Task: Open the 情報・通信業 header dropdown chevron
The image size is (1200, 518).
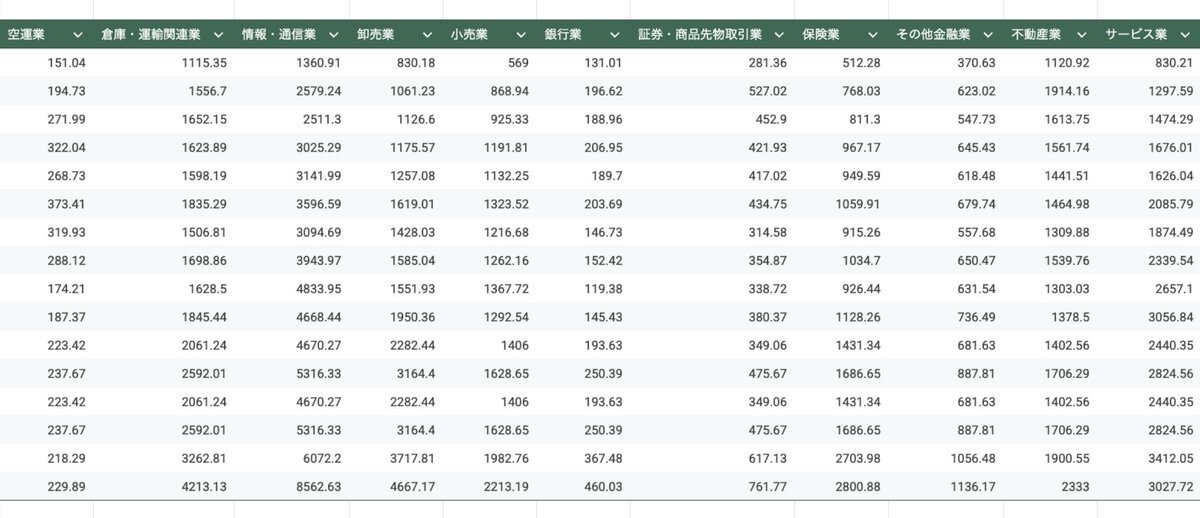Action: (334, 34)
